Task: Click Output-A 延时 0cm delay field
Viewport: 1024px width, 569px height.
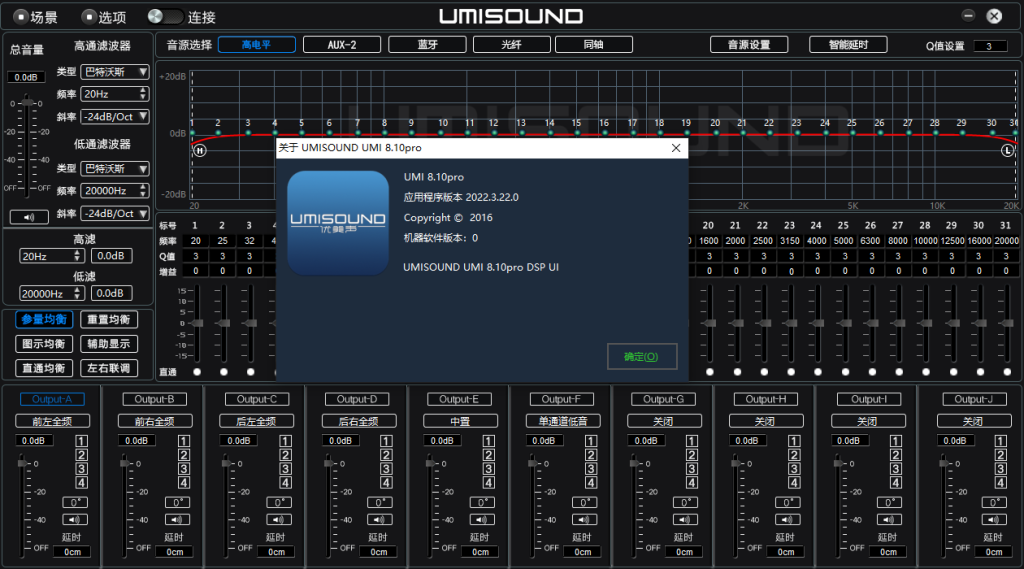Action: [72, 552]
